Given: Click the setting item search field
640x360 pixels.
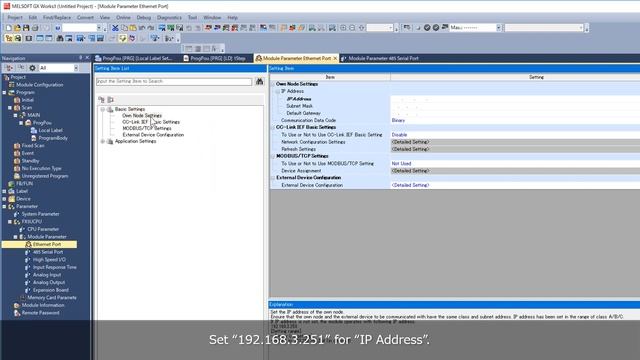Looking at the screenshot, I should pyautogui.click(x=174, y=82).
